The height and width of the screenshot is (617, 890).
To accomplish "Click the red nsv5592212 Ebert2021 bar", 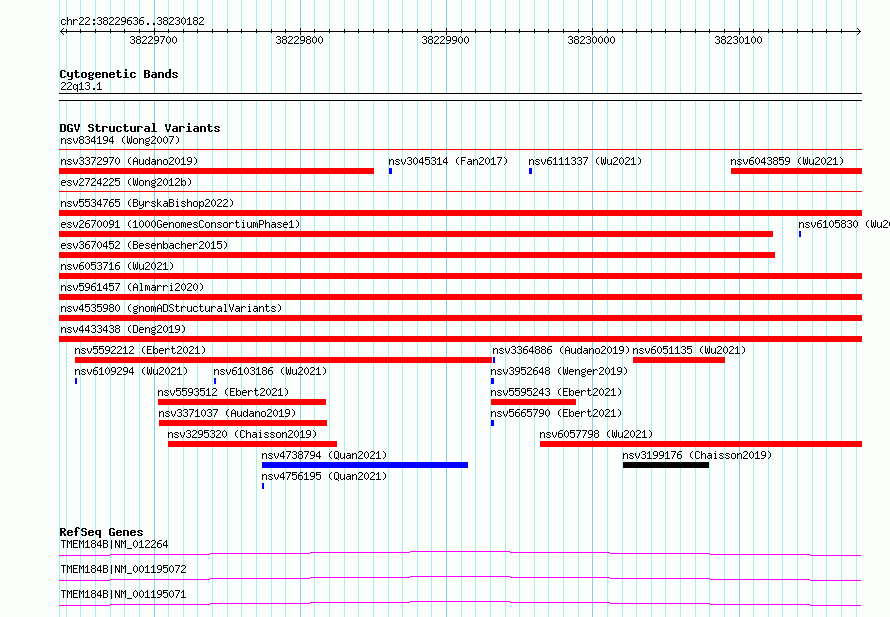I will click(x=283, y=360).
